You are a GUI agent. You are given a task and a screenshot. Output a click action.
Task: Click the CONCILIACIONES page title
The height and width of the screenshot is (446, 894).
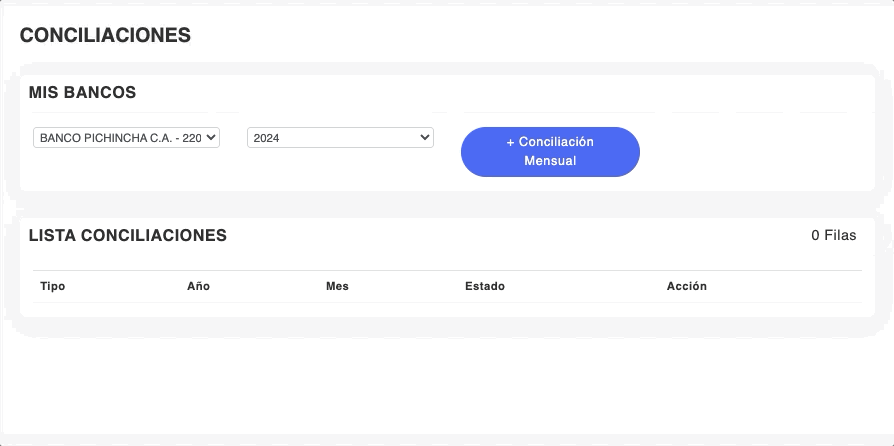(x=105, y=35)
